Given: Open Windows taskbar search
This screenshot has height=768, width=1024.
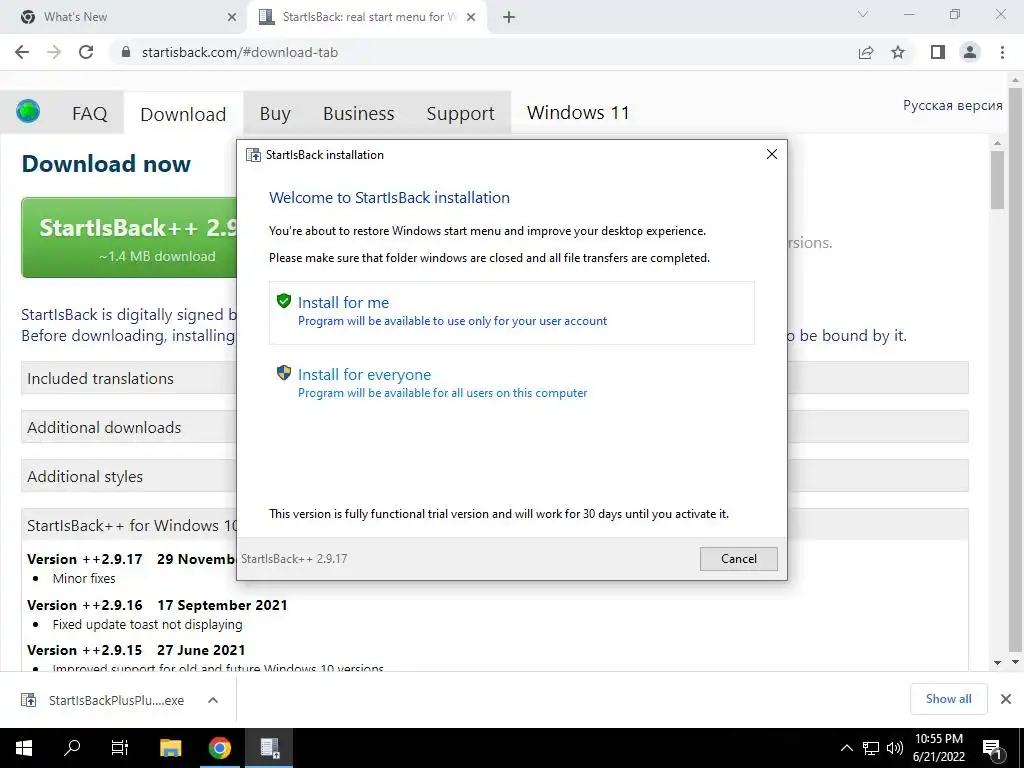Looking at the screenshot, I should click(x=72, y=748).
